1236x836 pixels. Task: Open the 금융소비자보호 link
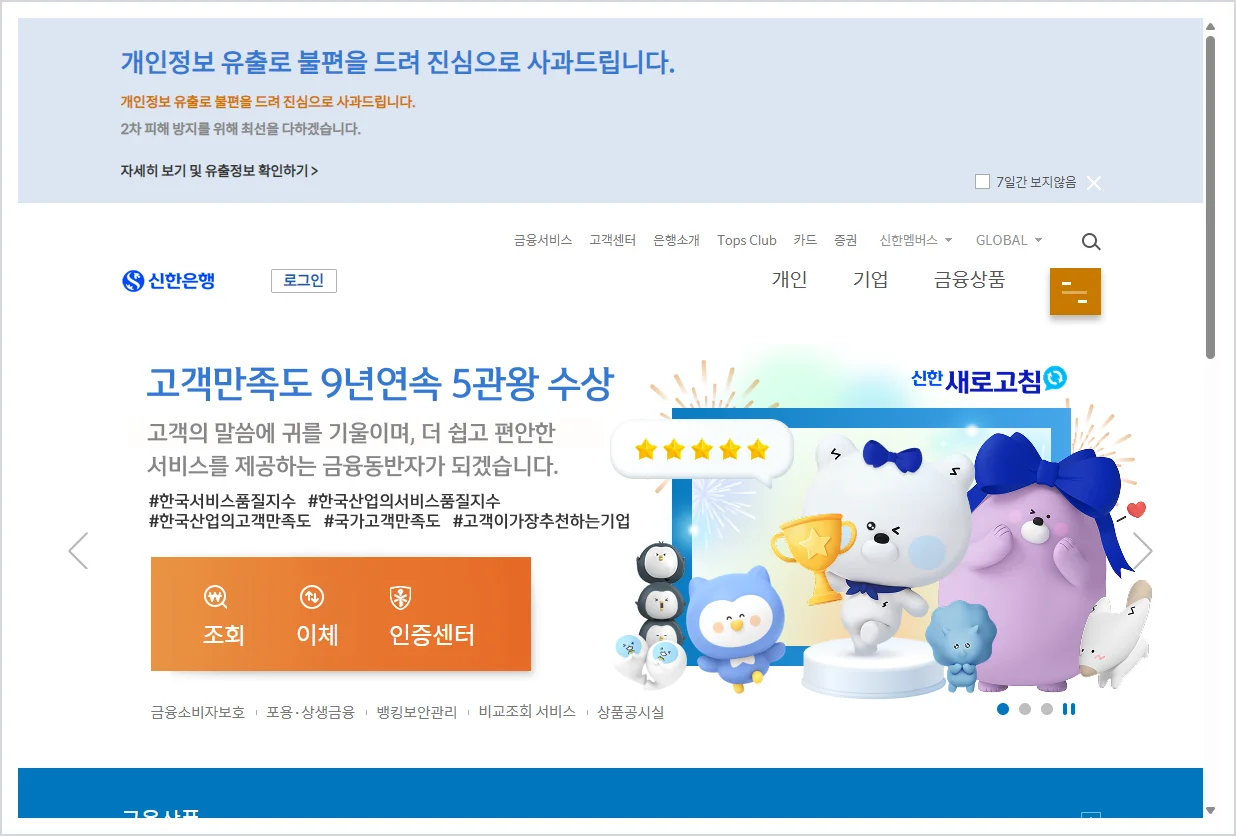click(198, 712)
